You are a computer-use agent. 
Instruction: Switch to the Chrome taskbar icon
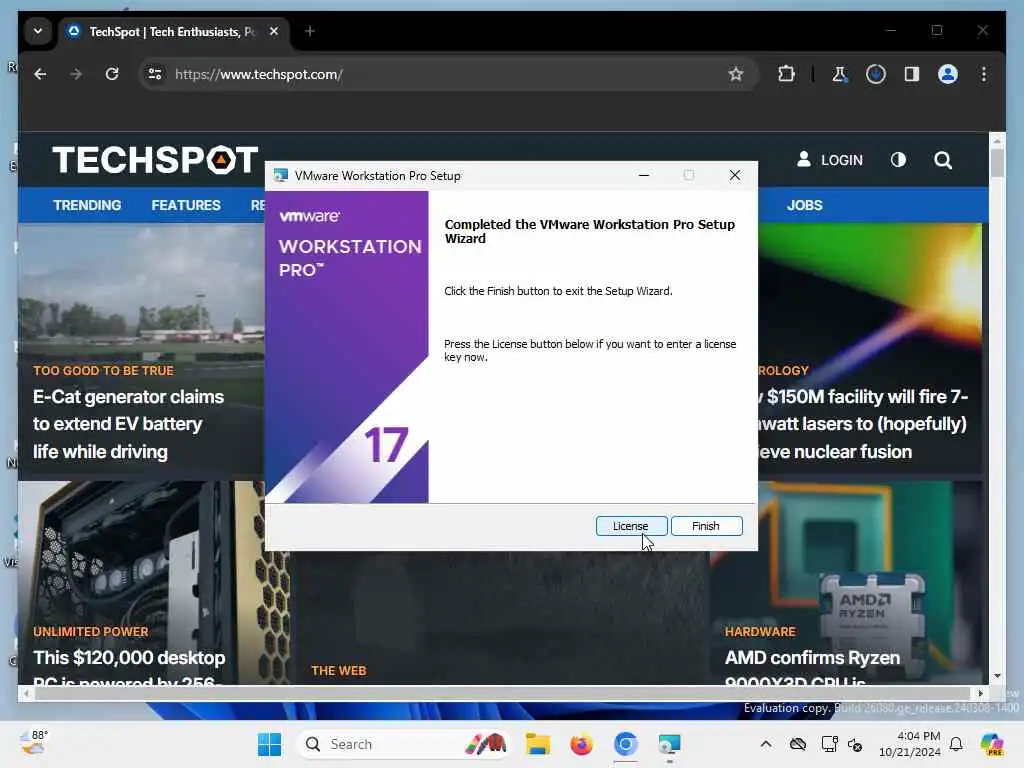coord(626,744)
